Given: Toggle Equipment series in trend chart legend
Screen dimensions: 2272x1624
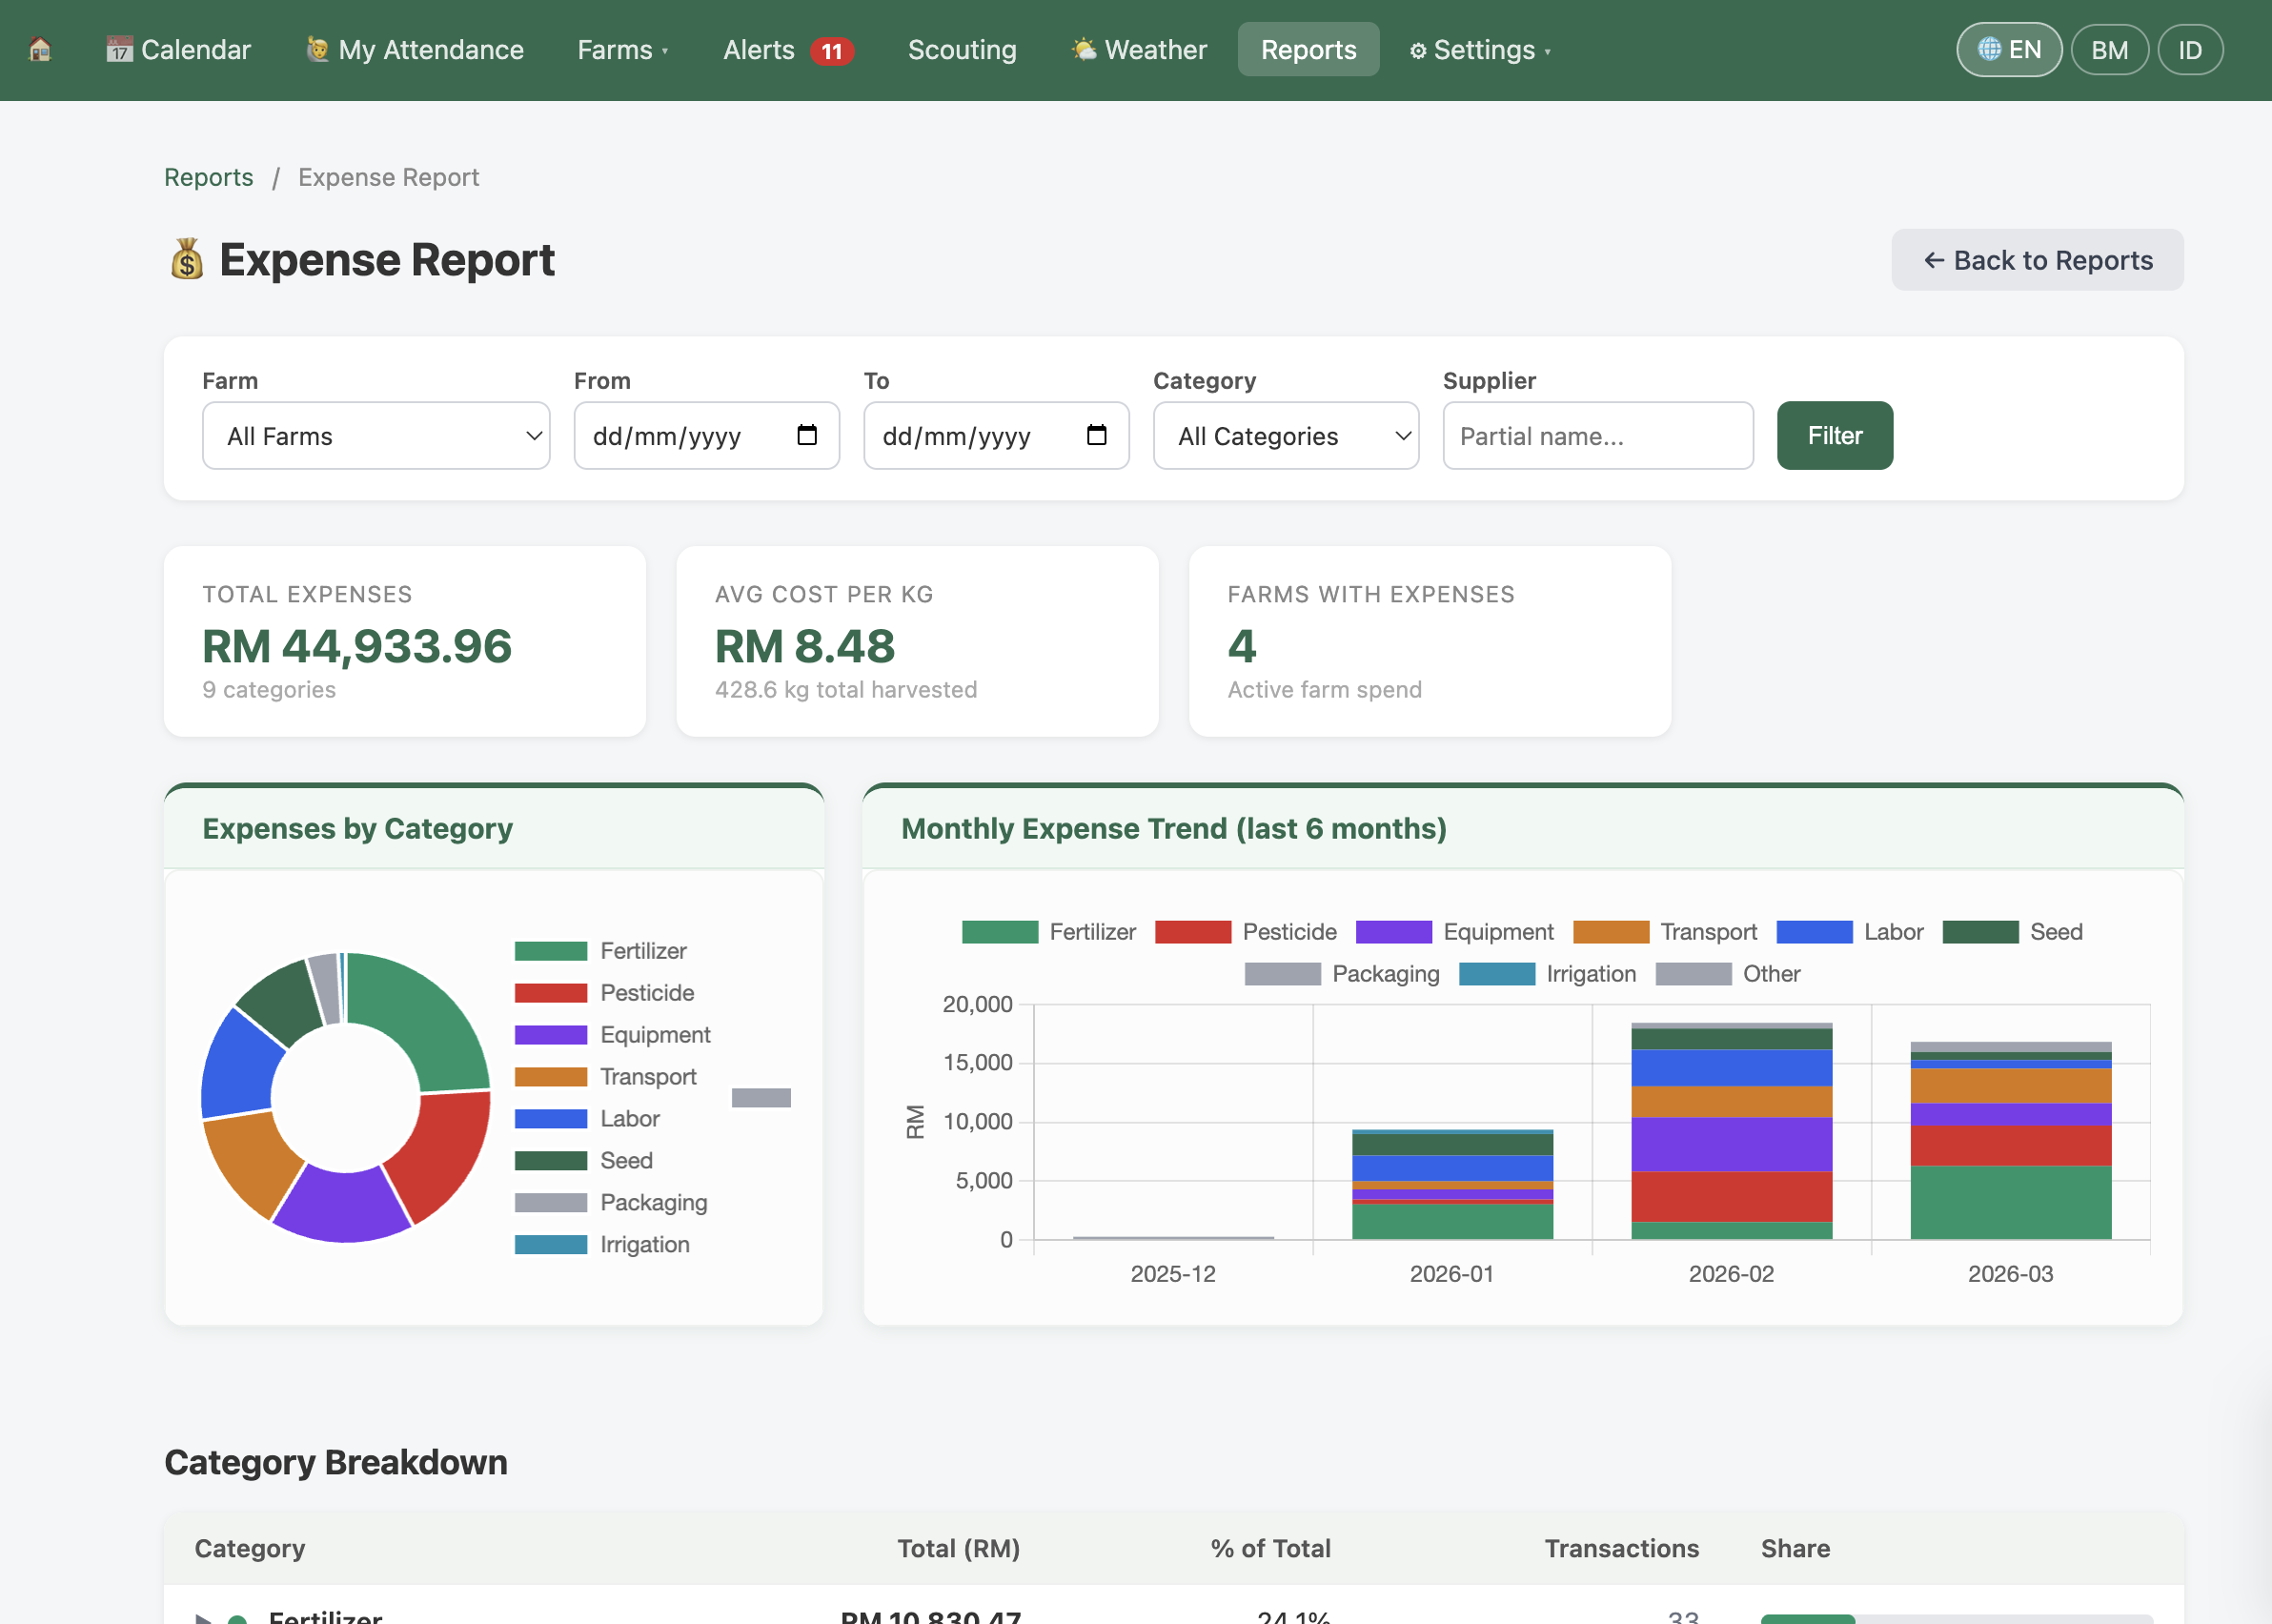Looking at the screenshot, I should tap(1455, 932).
